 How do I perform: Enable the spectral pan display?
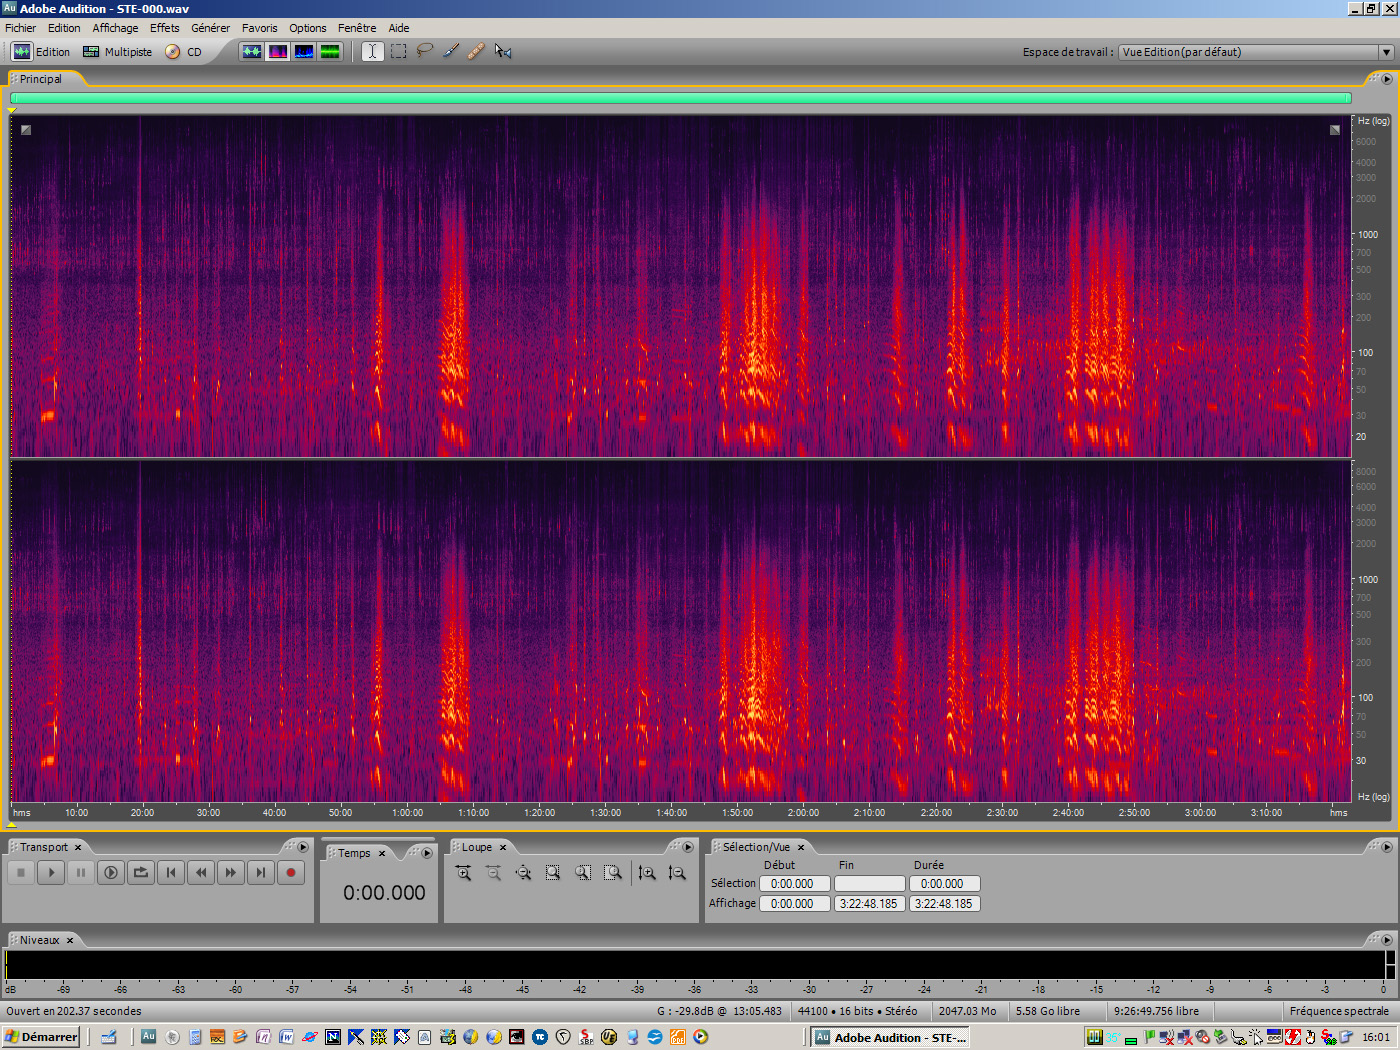coord(304,51)
